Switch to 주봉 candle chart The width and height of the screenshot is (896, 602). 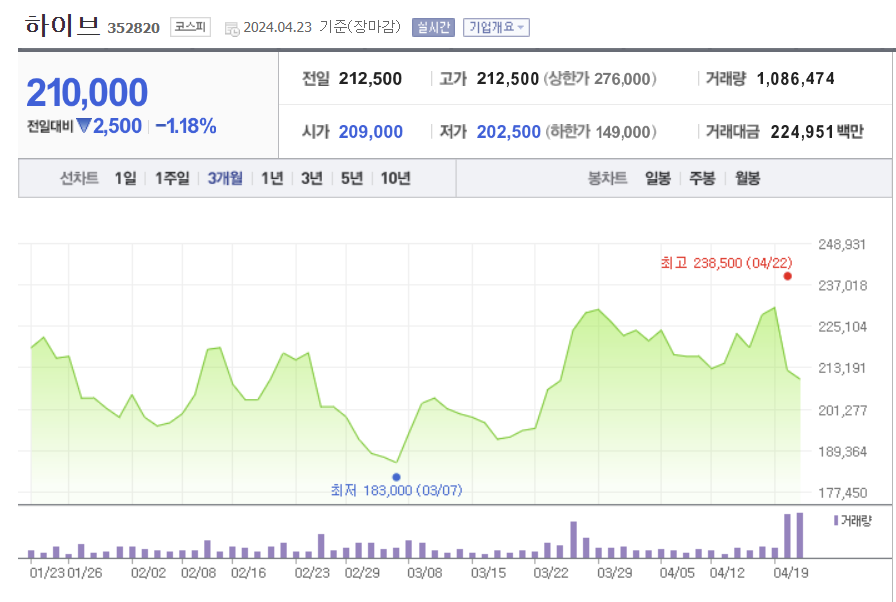tap(702, 178)
